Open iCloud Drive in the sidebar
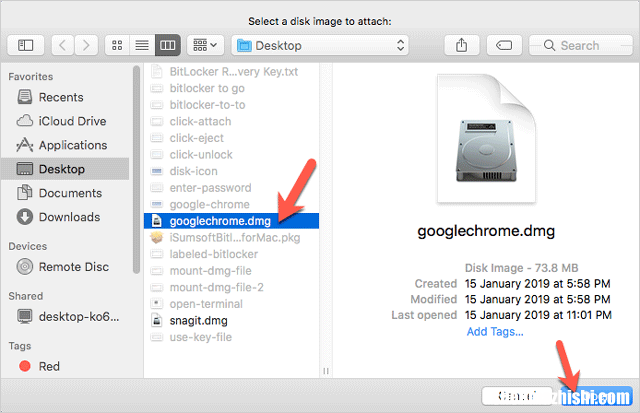Image resolution: width=640 pixels, height=413 pixels. (x=65, y=121)
